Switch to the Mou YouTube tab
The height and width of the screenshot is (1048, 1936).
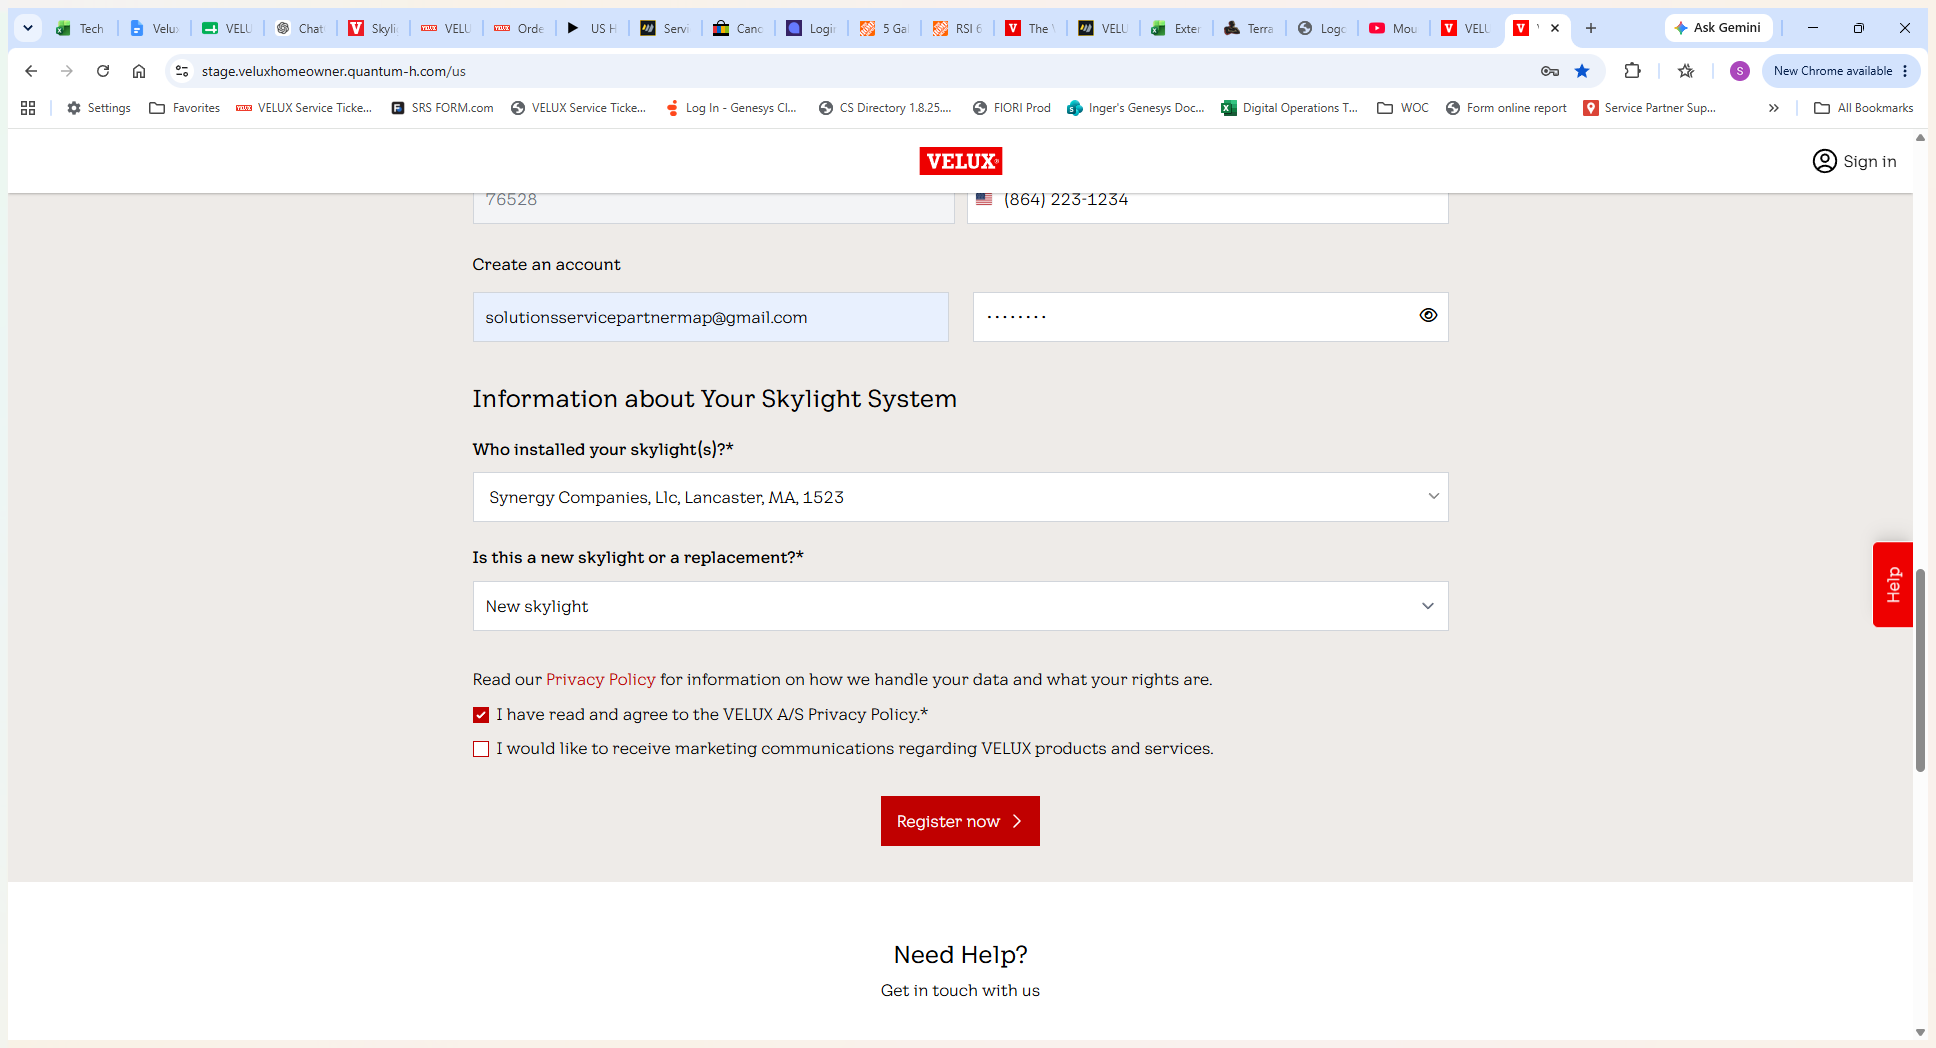click(x=1394, y=28)
